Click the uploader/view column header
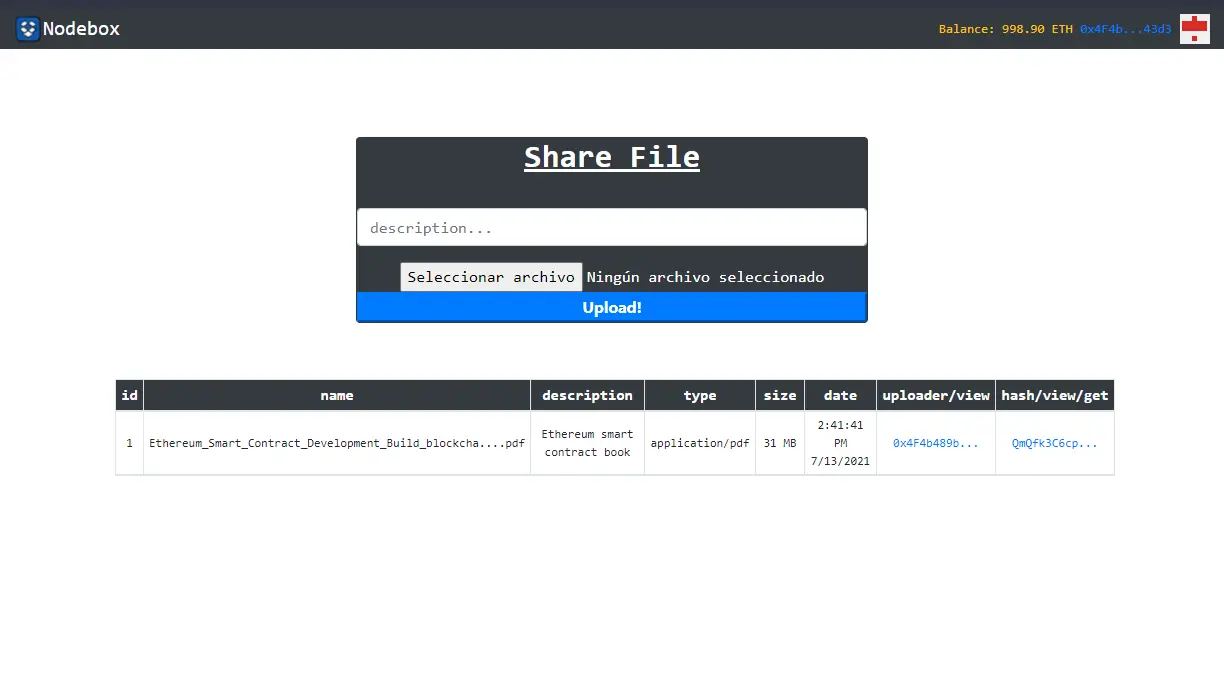1224x699 pixels. [x=935, y=395]
